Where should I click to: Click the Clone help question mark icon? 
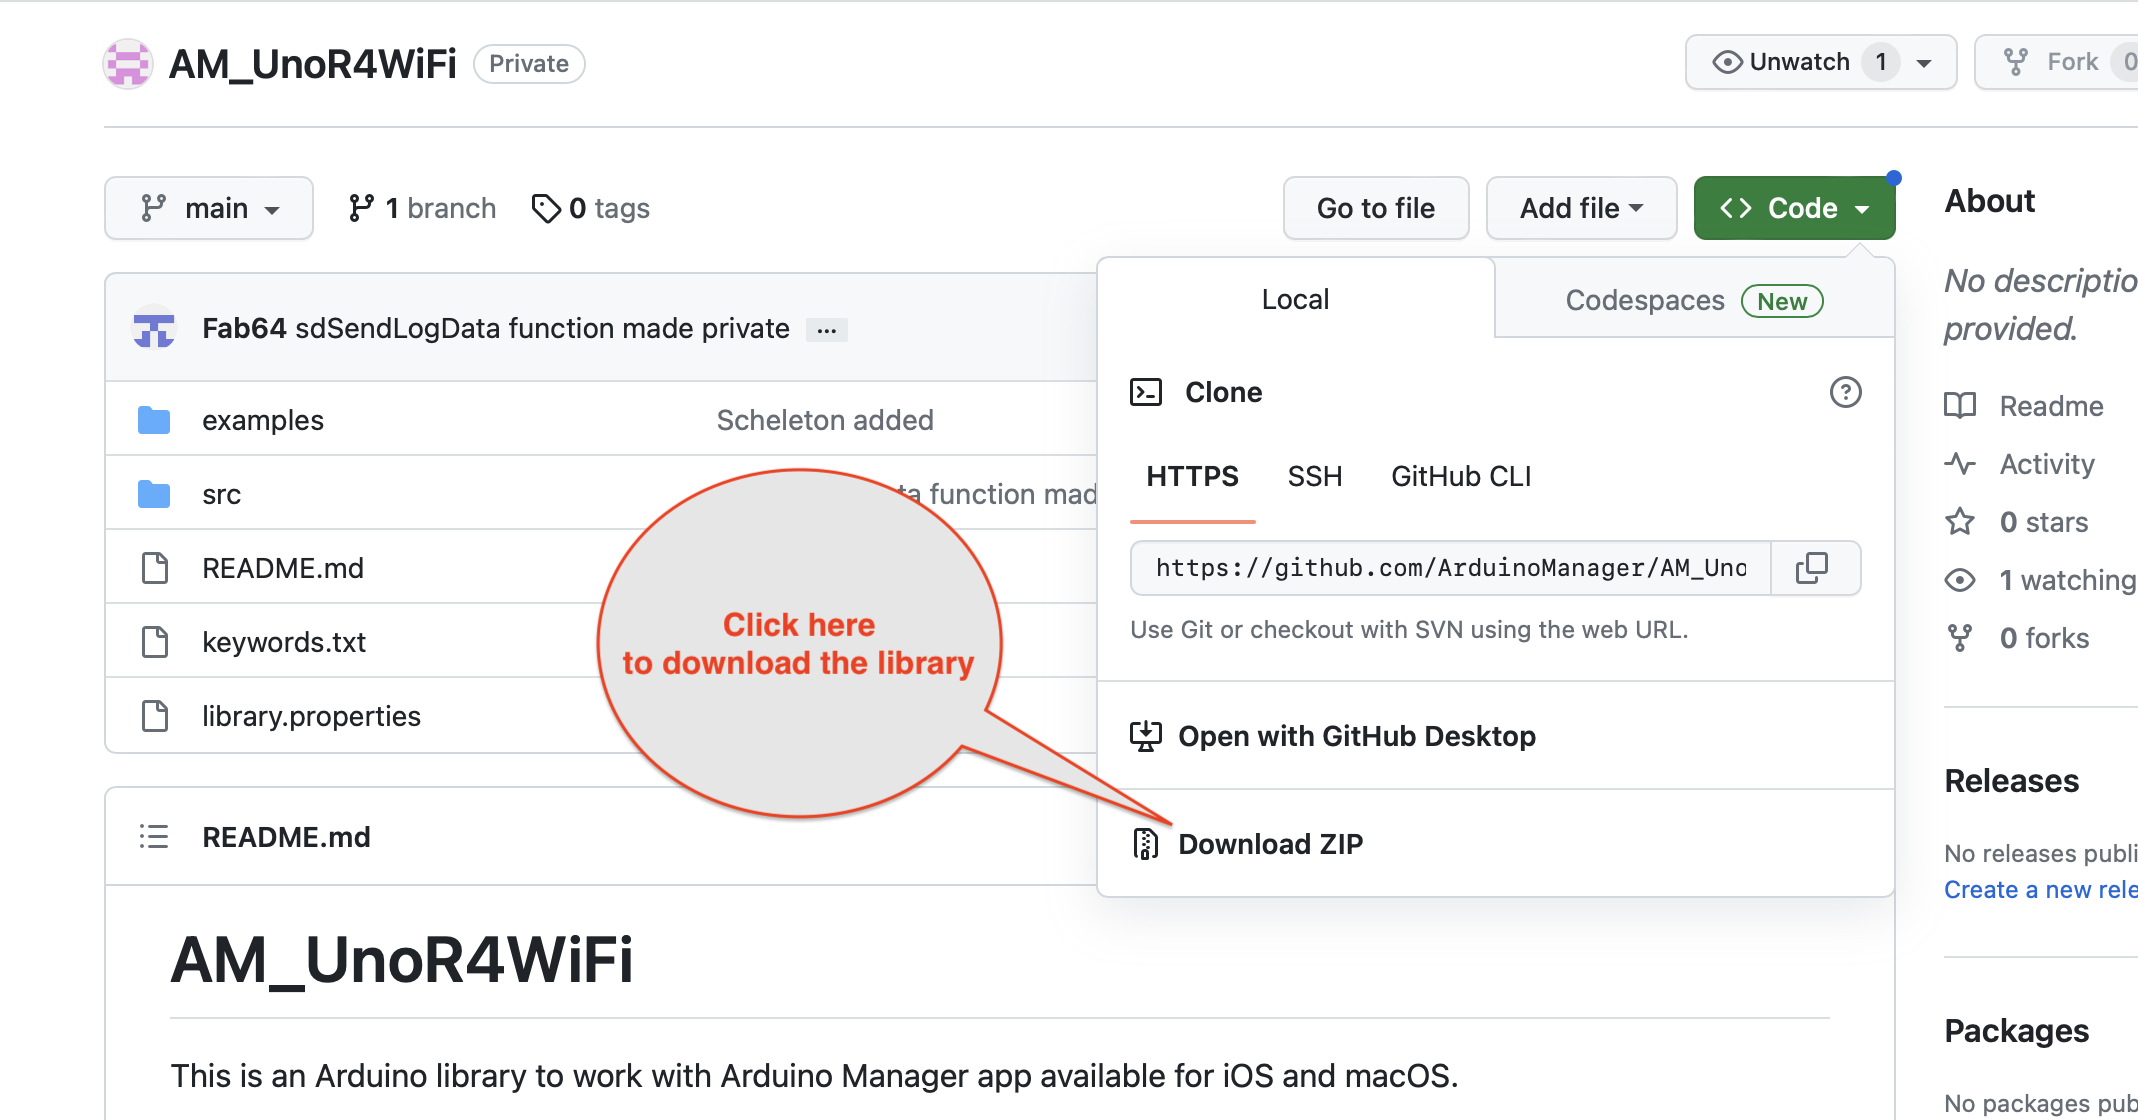tap(1845, 392)
